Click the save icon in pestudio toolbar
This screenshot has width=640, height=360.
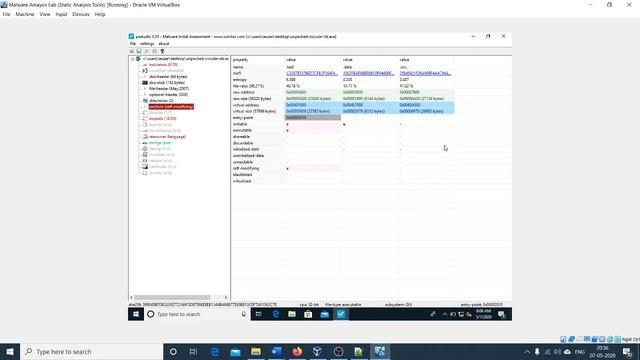pos(139,51)
